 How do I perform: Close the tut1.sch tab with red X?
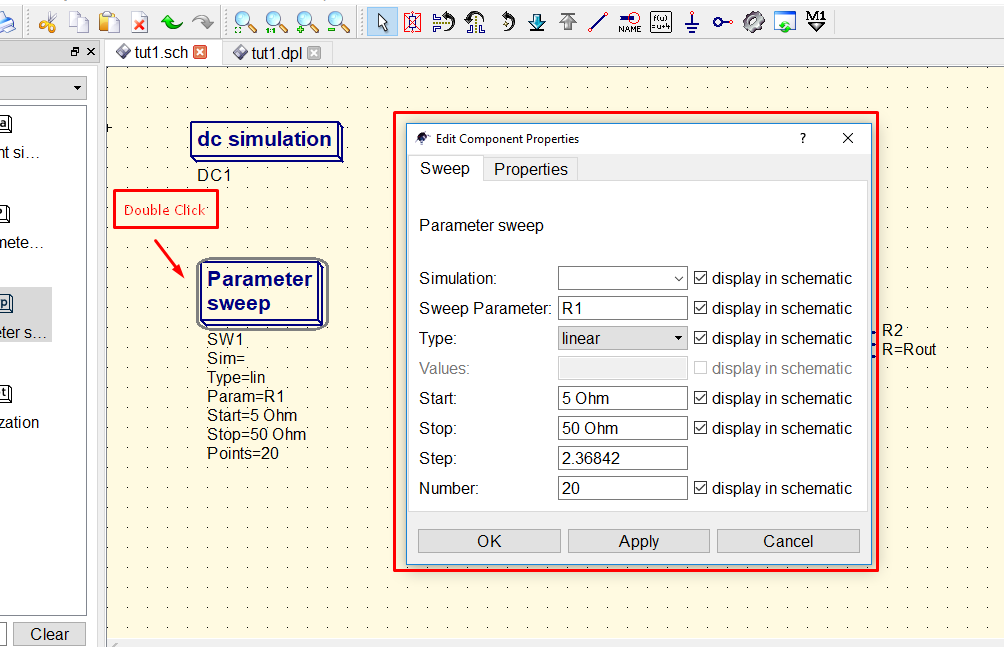[200, 53]
